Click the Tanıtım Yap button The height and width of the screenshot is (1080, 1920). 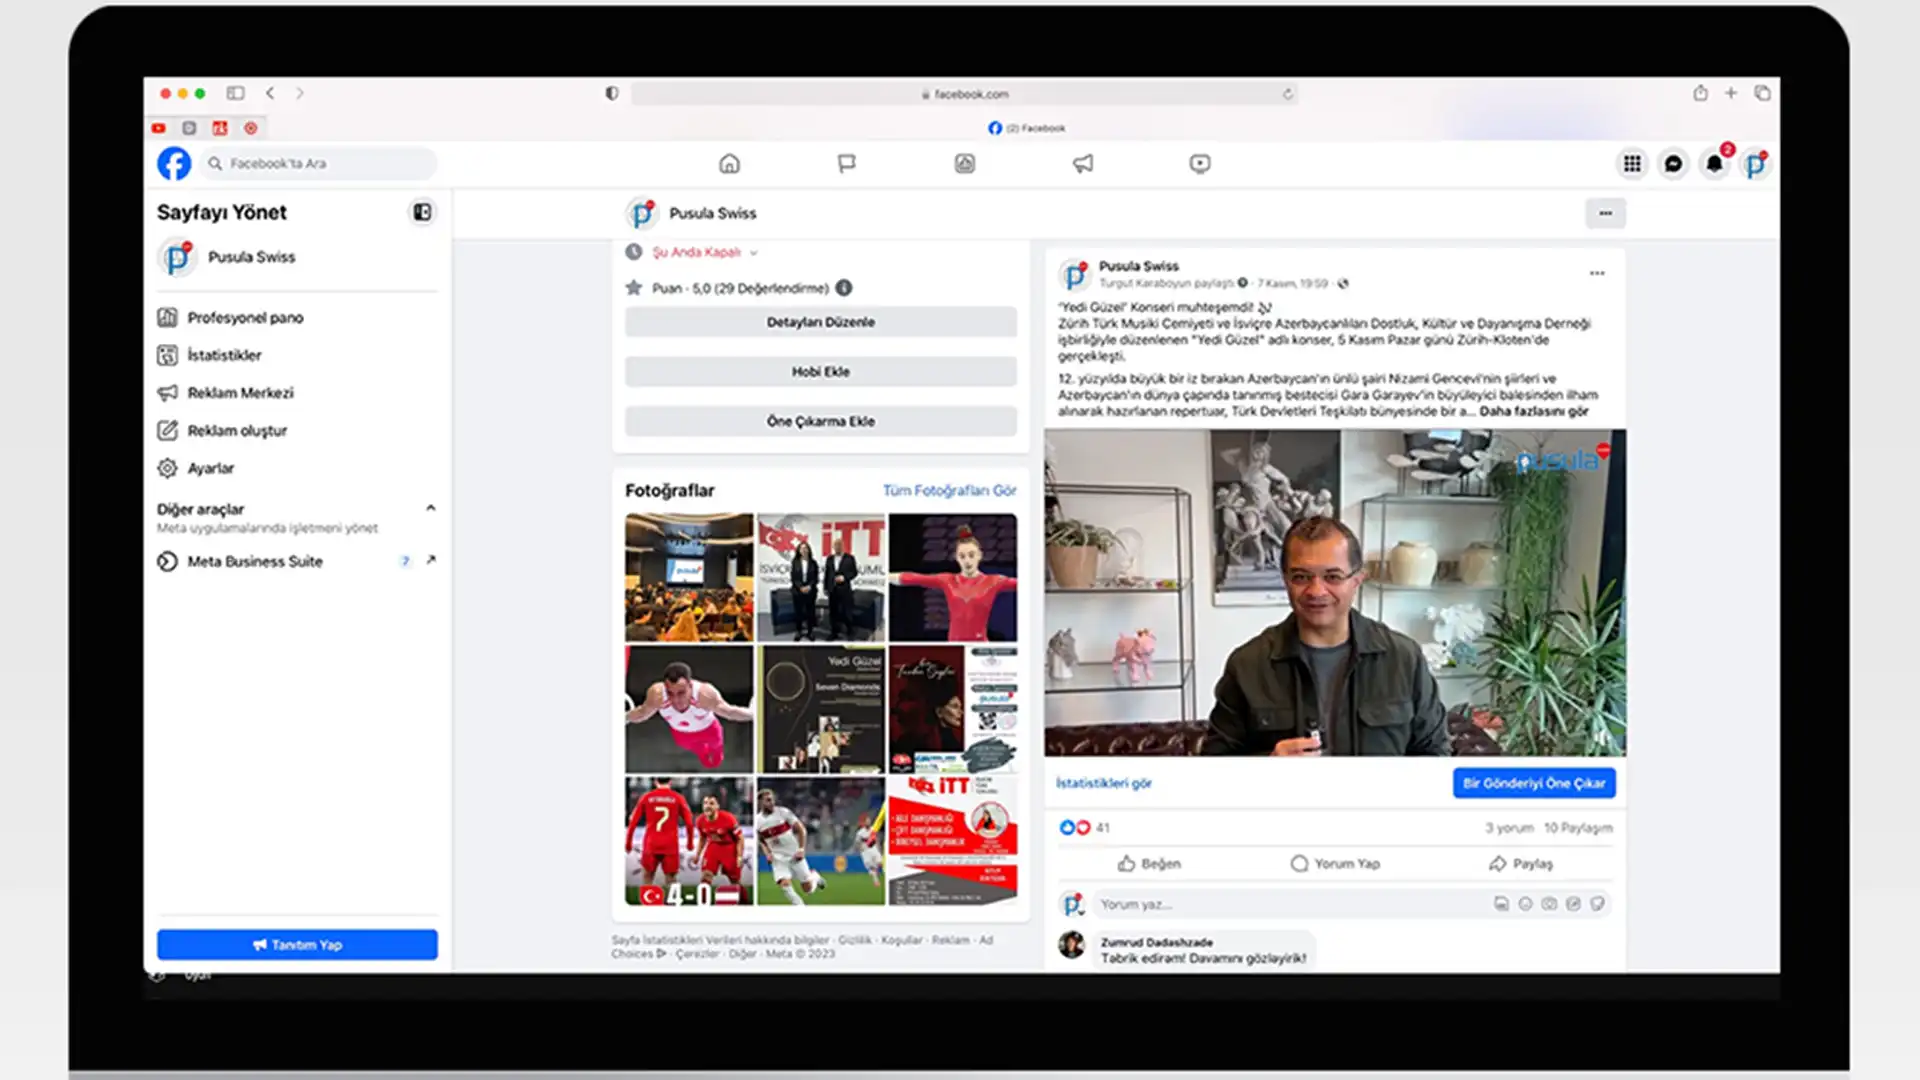click(297, 944)
